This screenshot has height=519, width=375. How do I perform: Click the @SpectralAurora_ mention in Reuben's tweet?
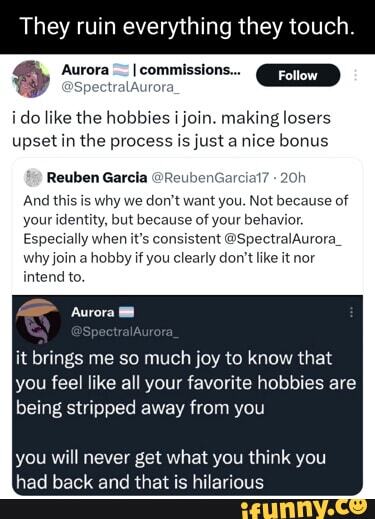(x=282, y=239)
